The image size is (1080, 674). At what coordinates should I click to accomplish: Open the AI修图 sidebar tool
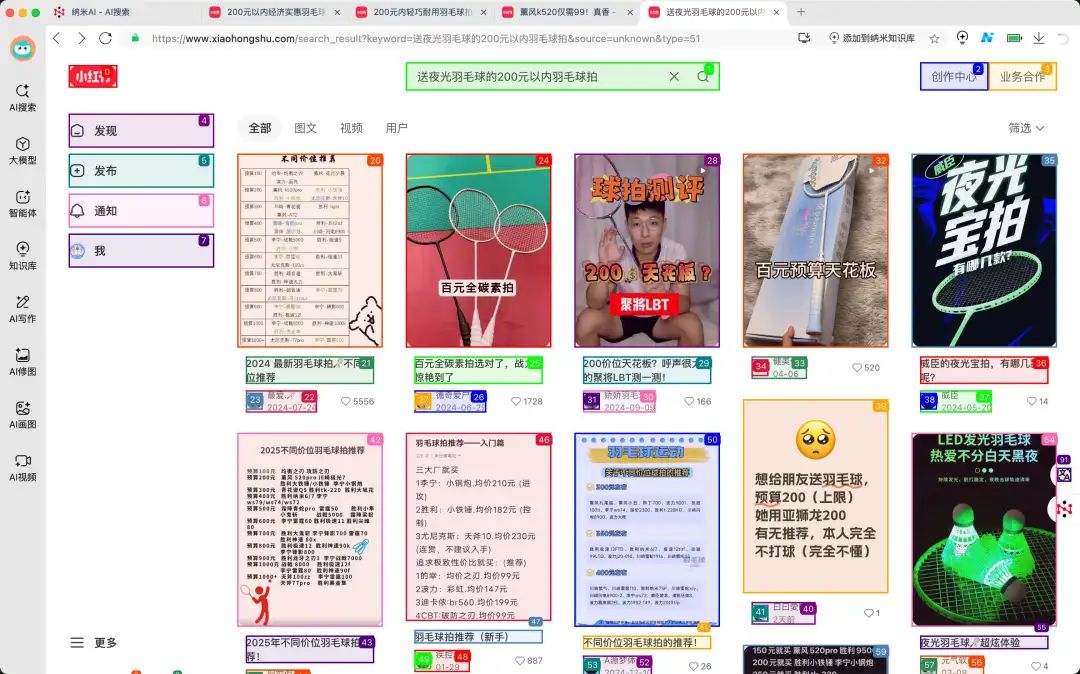(x=23, y=361)
